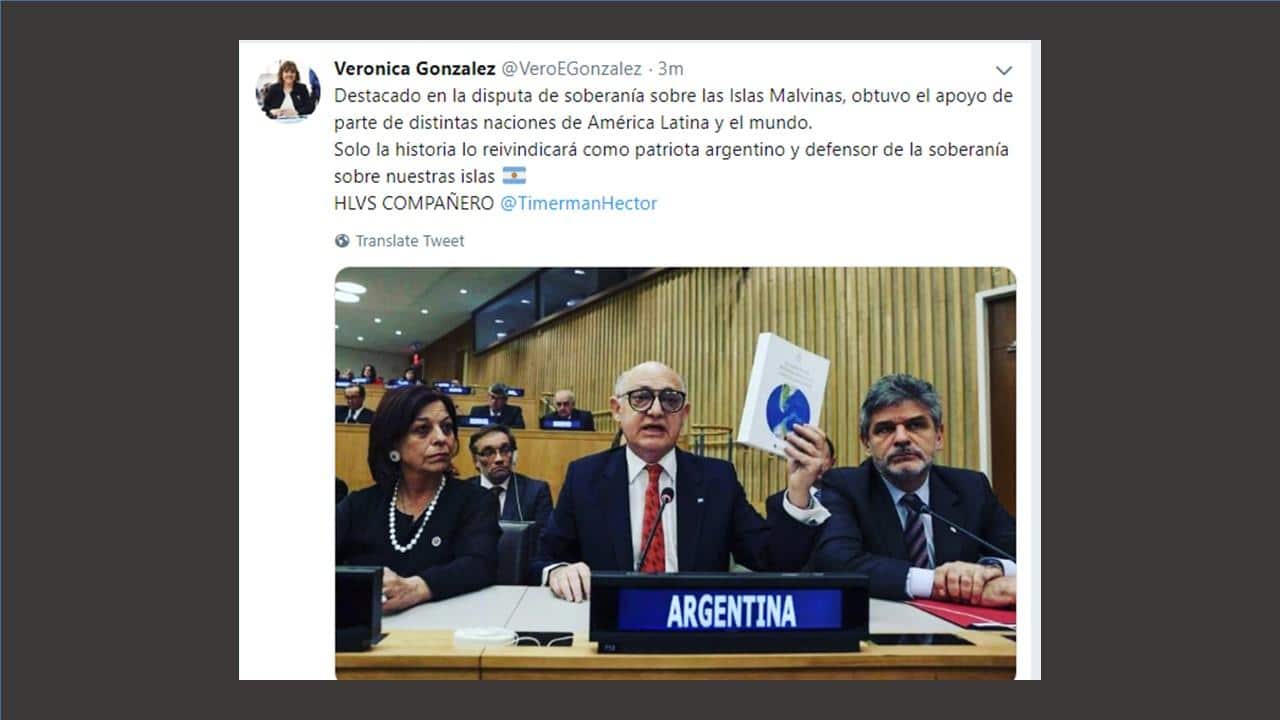Expand the tweet options chevron
The height and width of the screenshot is (720, 1280).
1003,70
